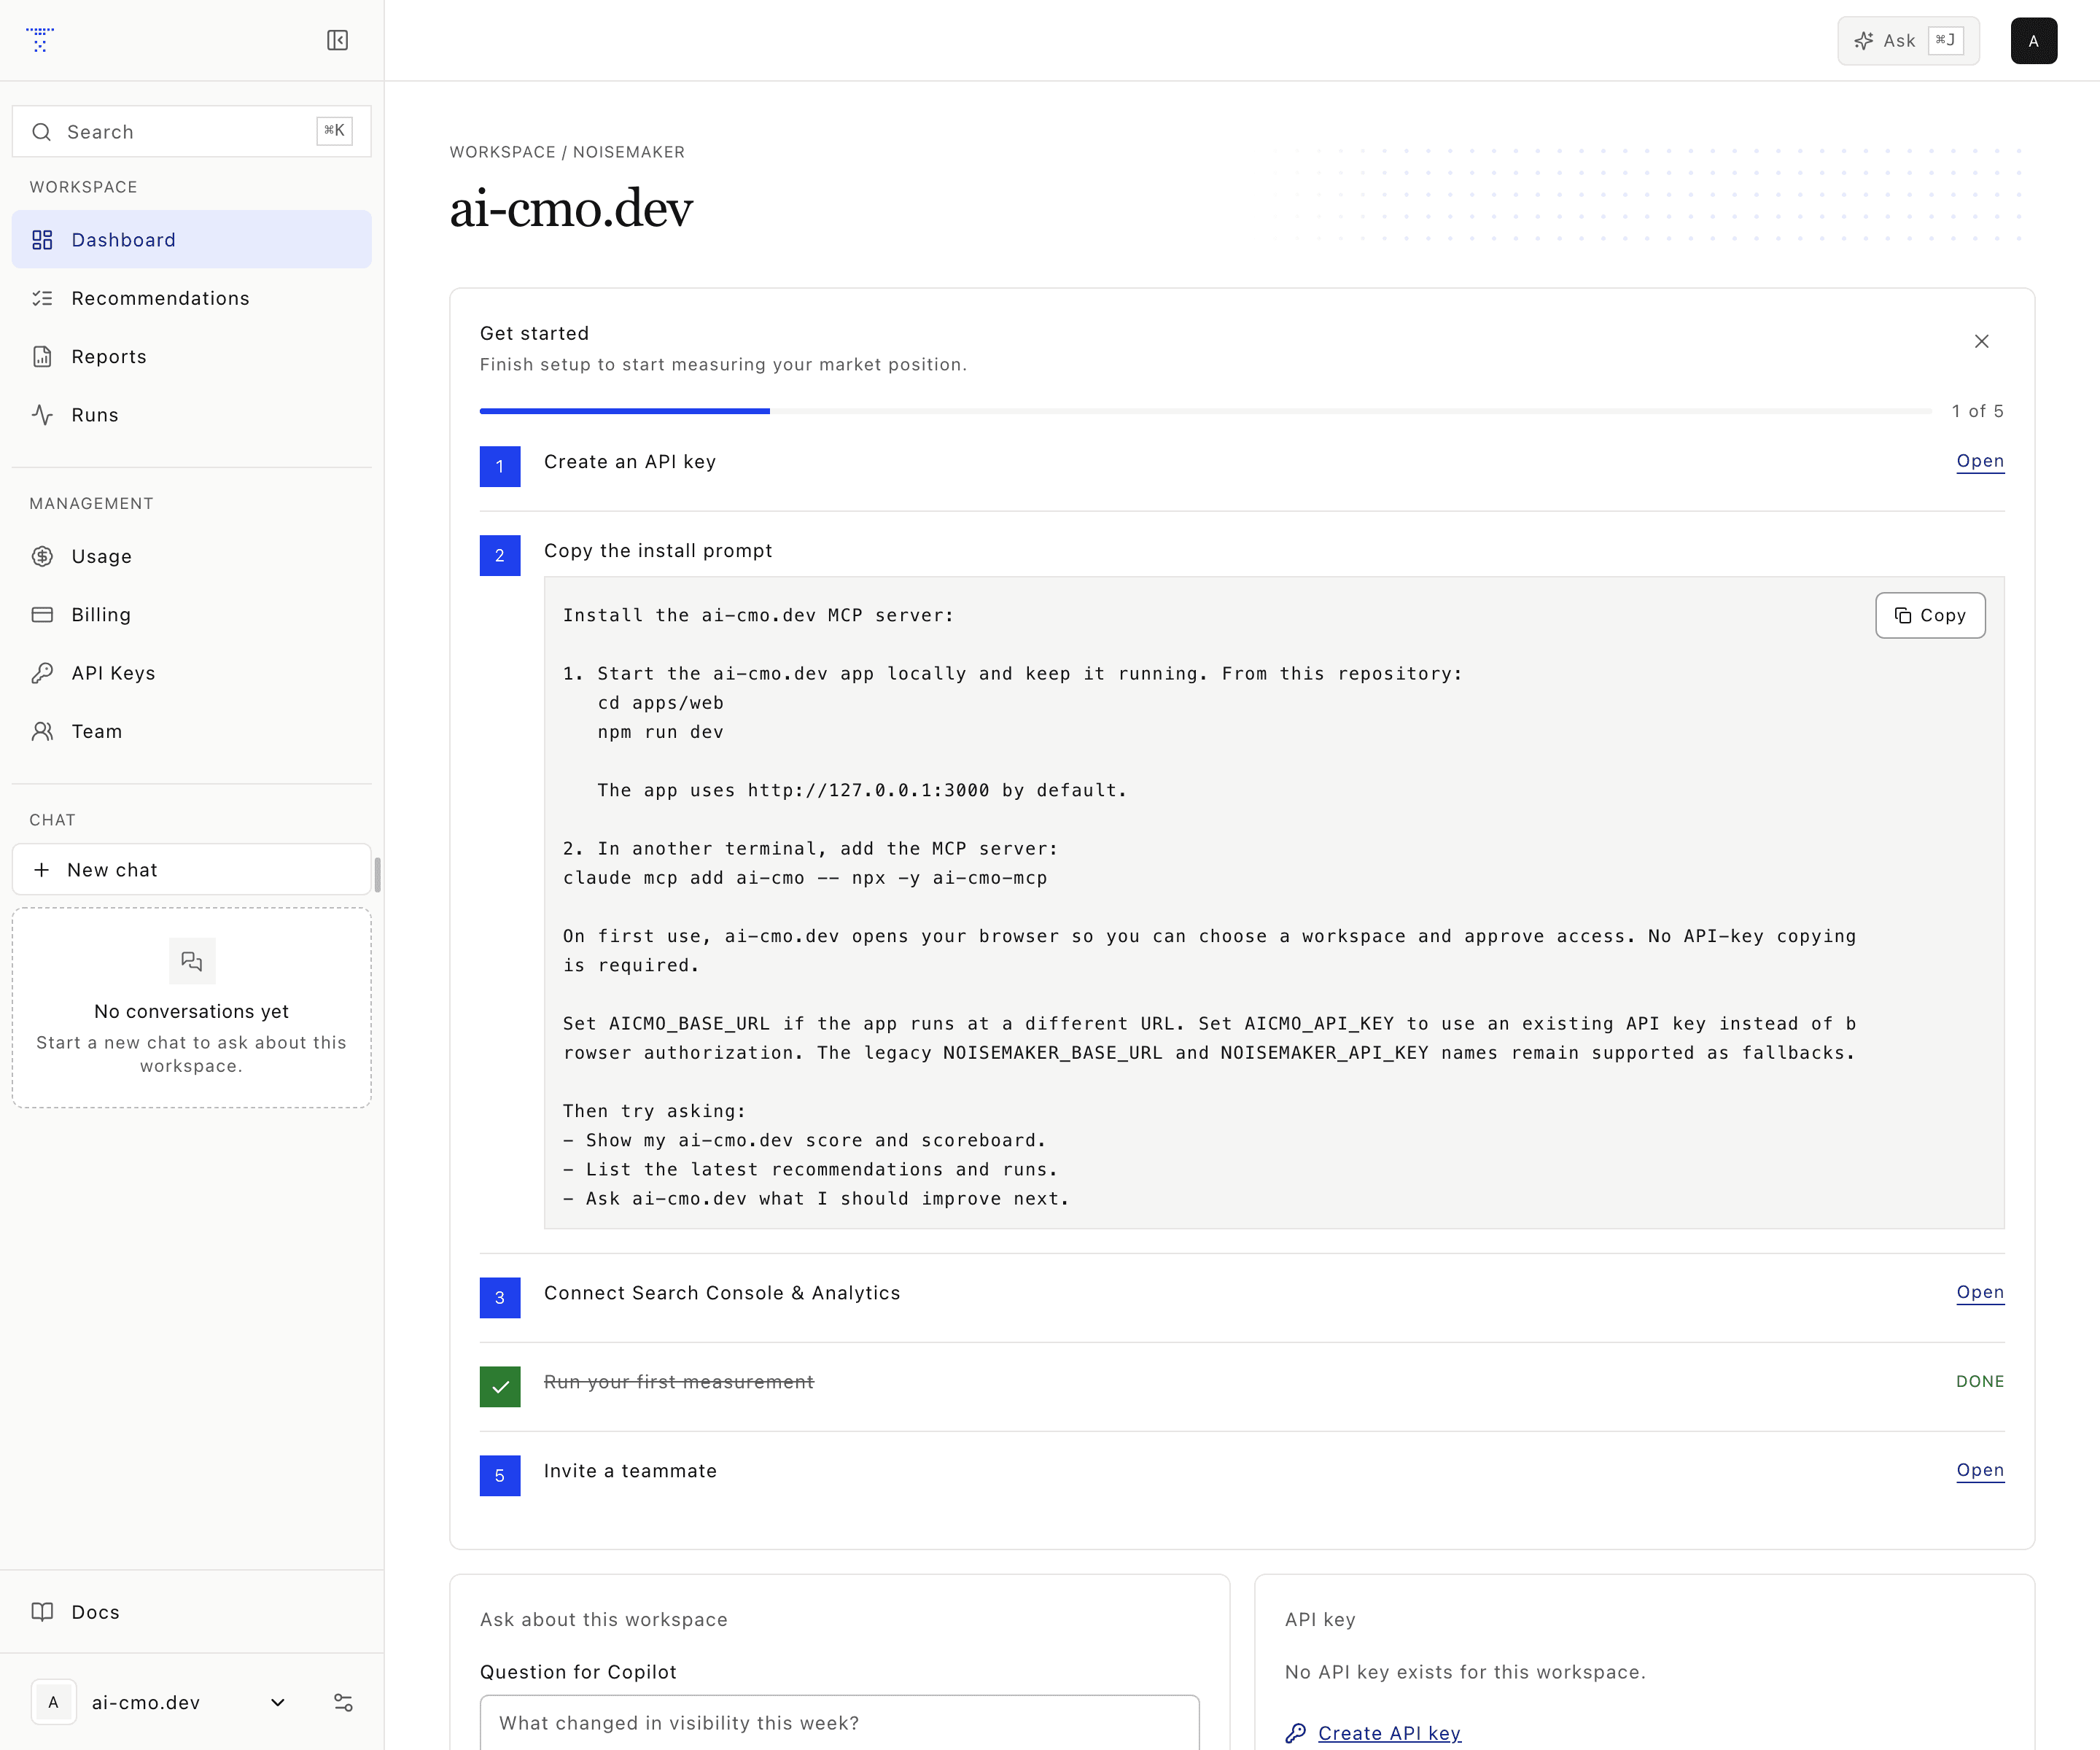Open the Runs section
The image size is (2100, 1750).
tap(192, 415)
